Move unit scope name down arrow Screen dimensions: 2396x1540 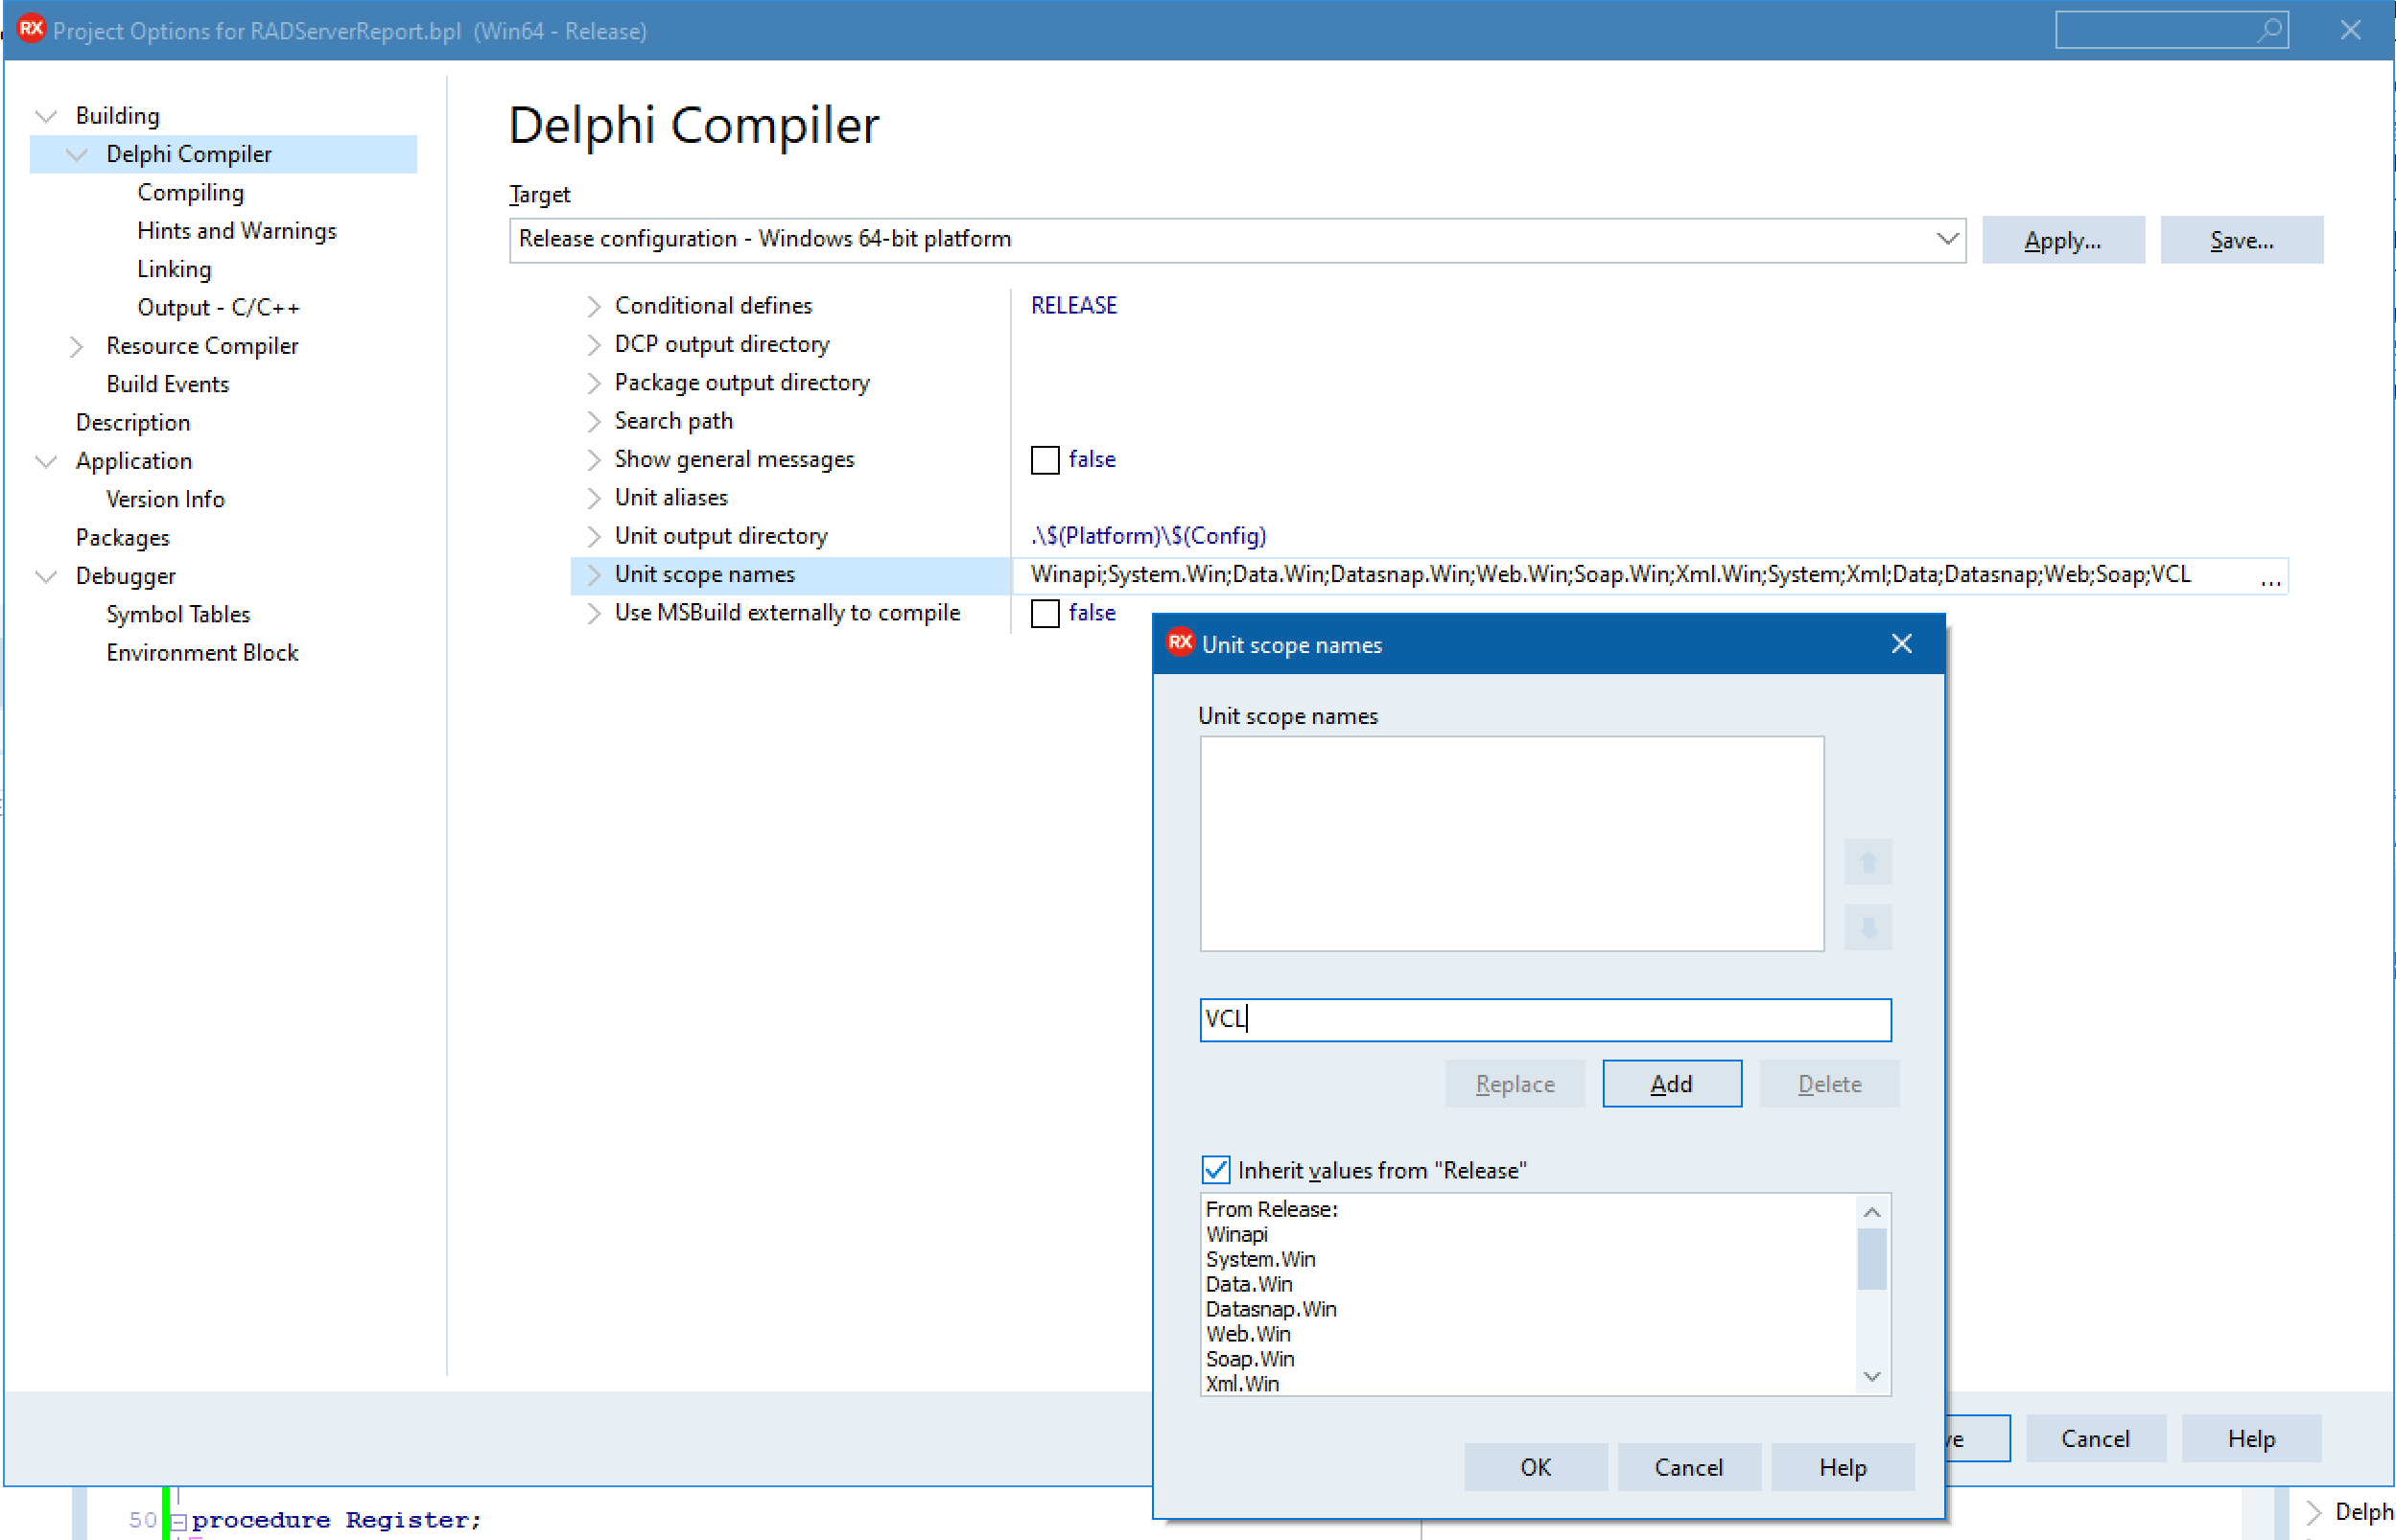point(1867,927)
